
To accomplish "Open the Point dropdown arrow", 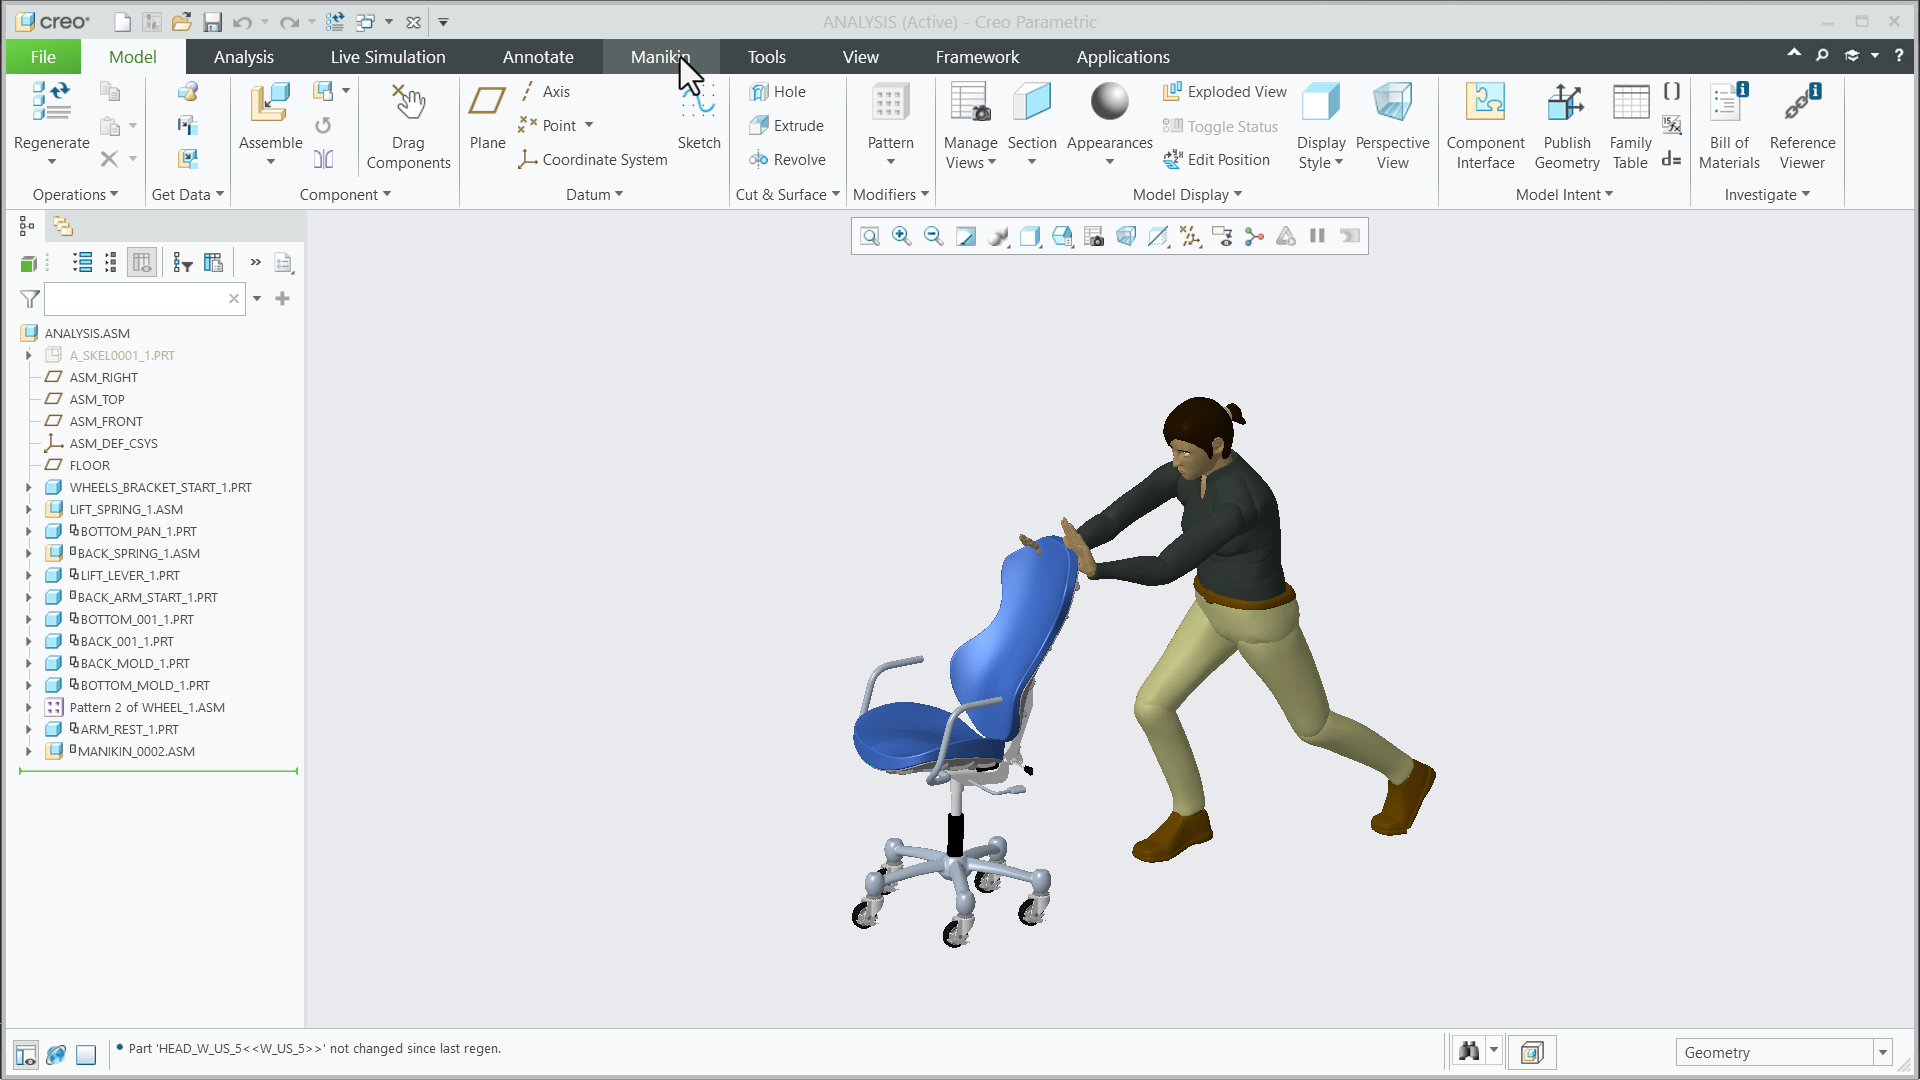I will click(x=589, y=126).
